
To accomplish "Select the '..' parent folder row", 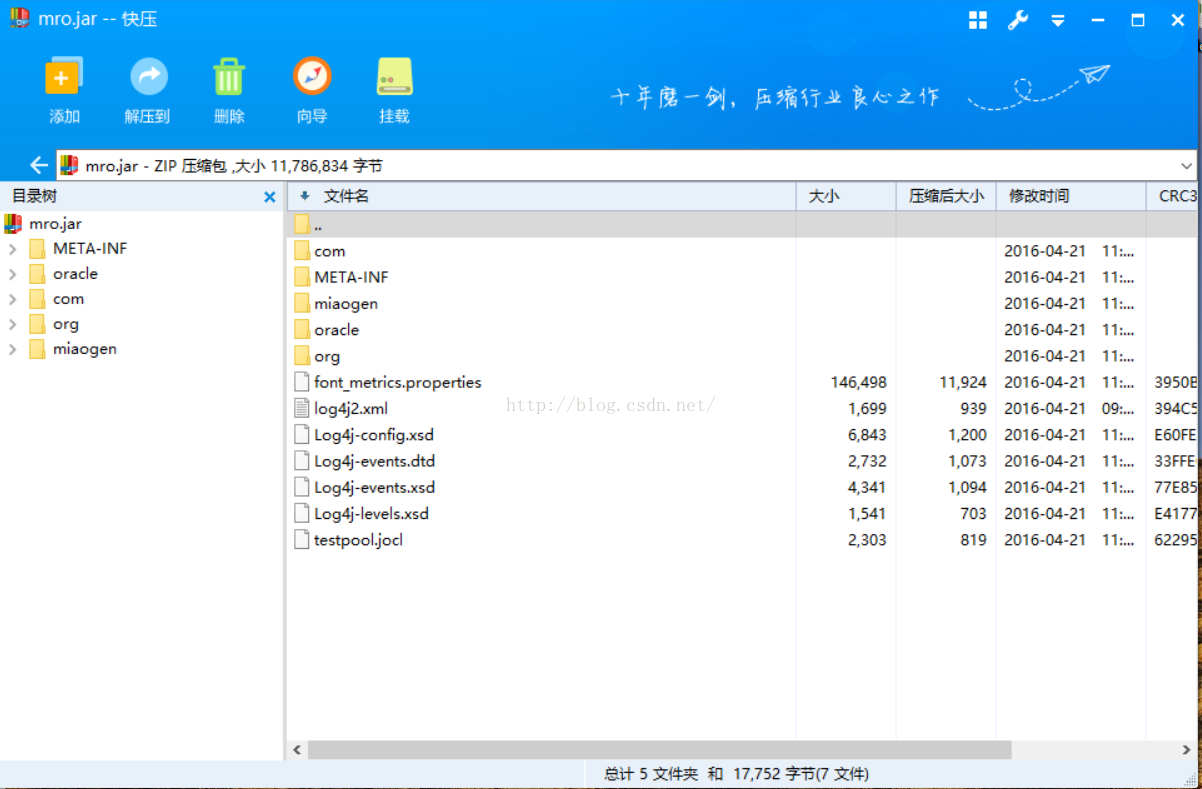I will (742, 224).
